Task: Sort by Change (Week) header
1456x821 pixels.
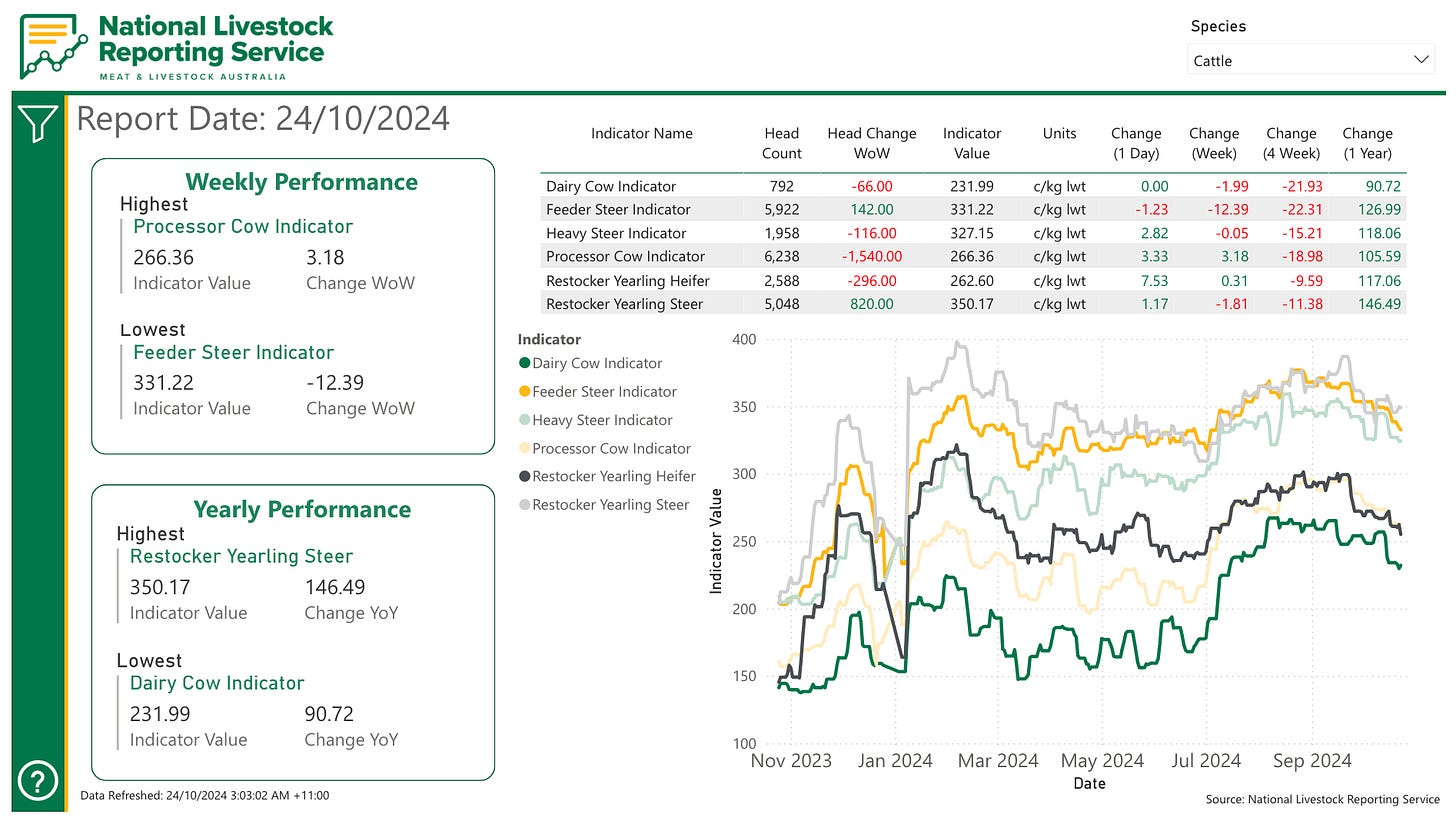Action: (x=1213, y=143)
